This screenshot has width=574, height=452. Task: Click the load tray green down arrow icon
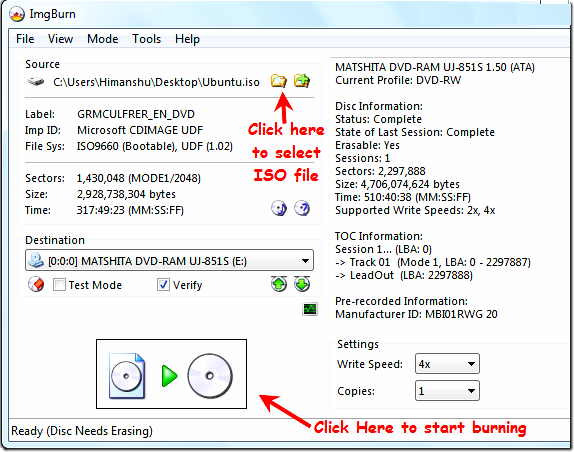coord(302,284)
